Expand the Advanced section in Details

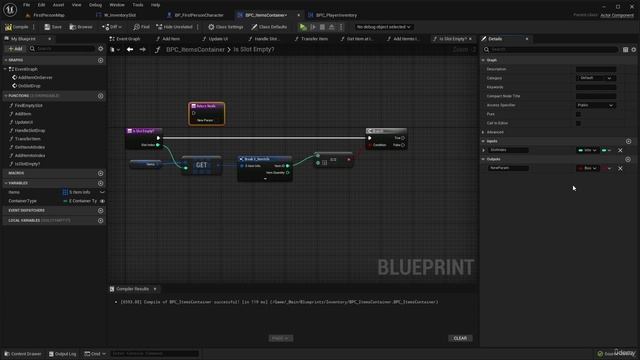click(483, 132)
